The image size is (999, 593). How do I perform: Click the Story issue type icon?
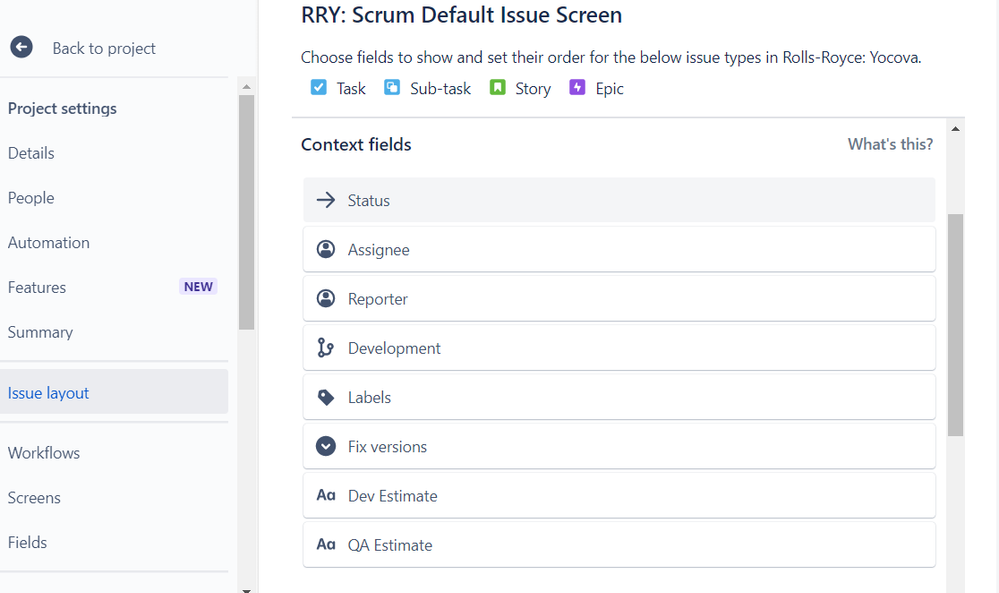497,87
